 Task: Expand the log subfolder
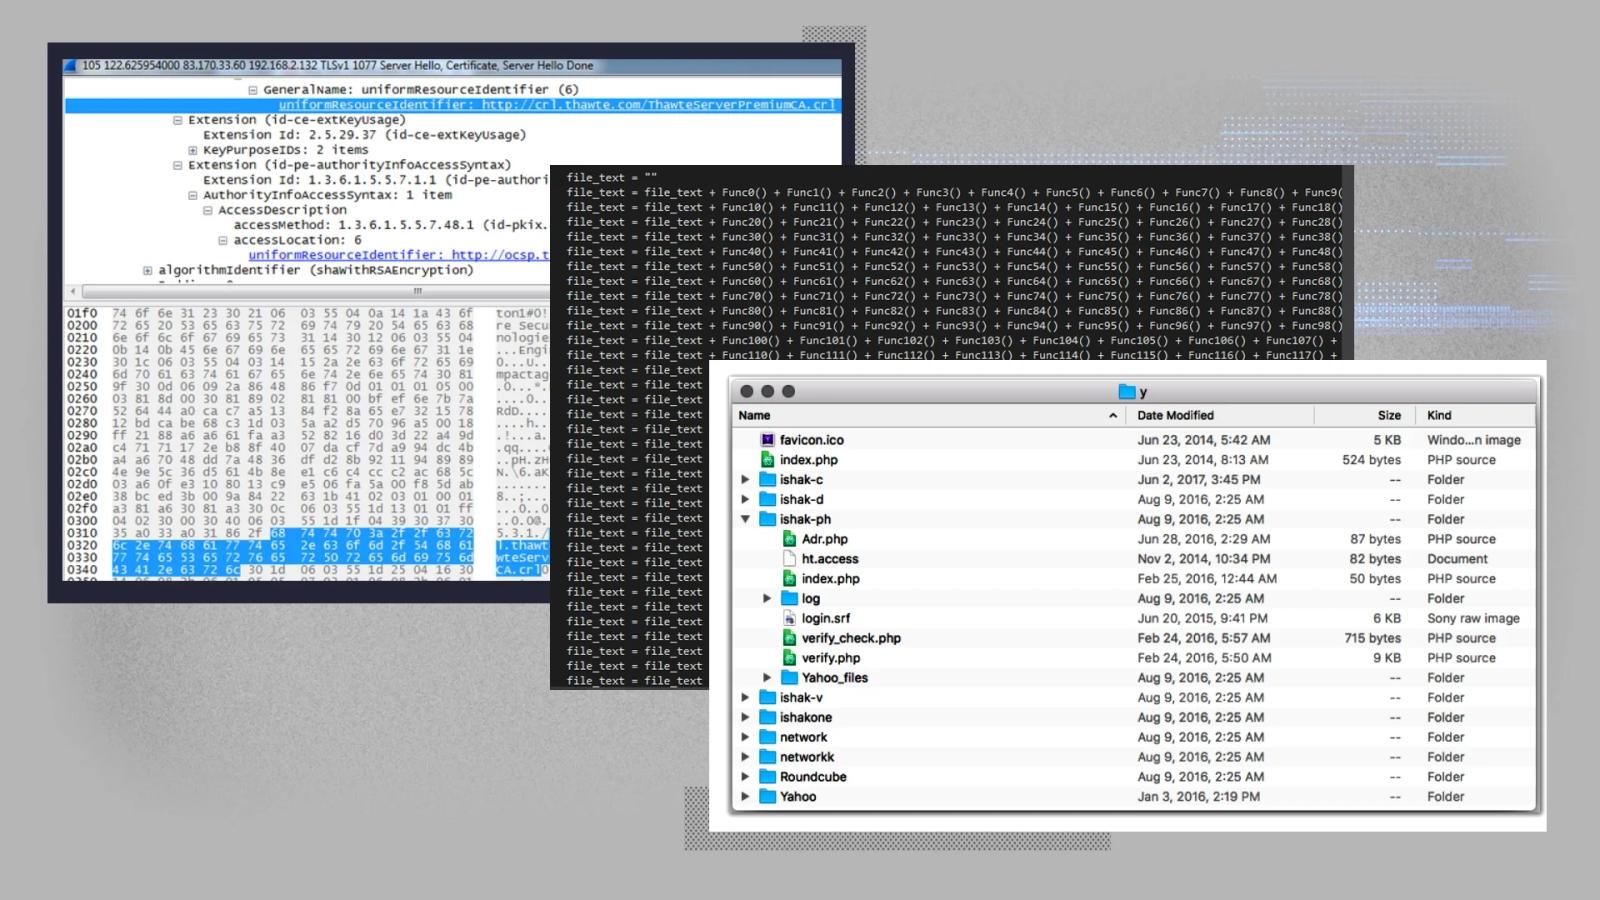(767, 598)
